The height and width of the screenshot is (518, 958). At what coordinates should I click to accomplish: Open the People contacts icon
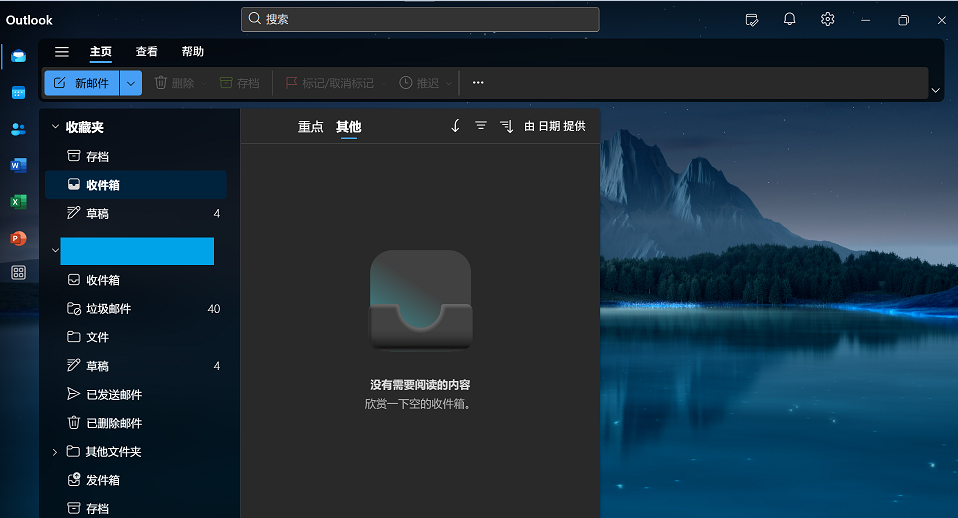(18, 129)
